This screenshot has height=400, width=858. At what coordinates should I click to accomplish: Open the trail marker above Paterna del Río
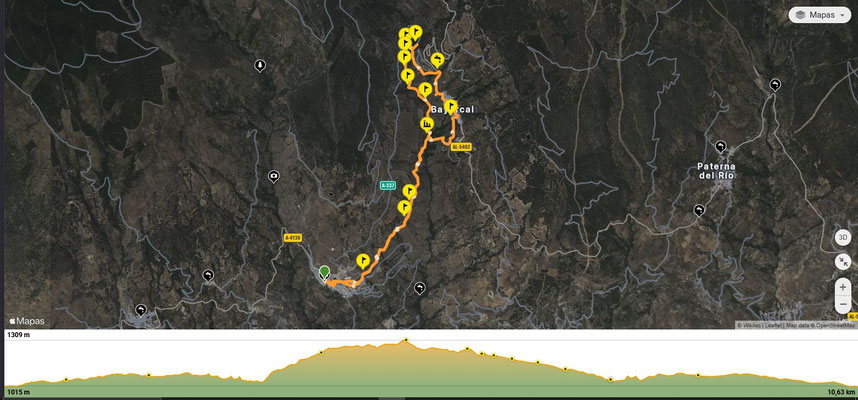pyautogui.click(x=720, y=147)
